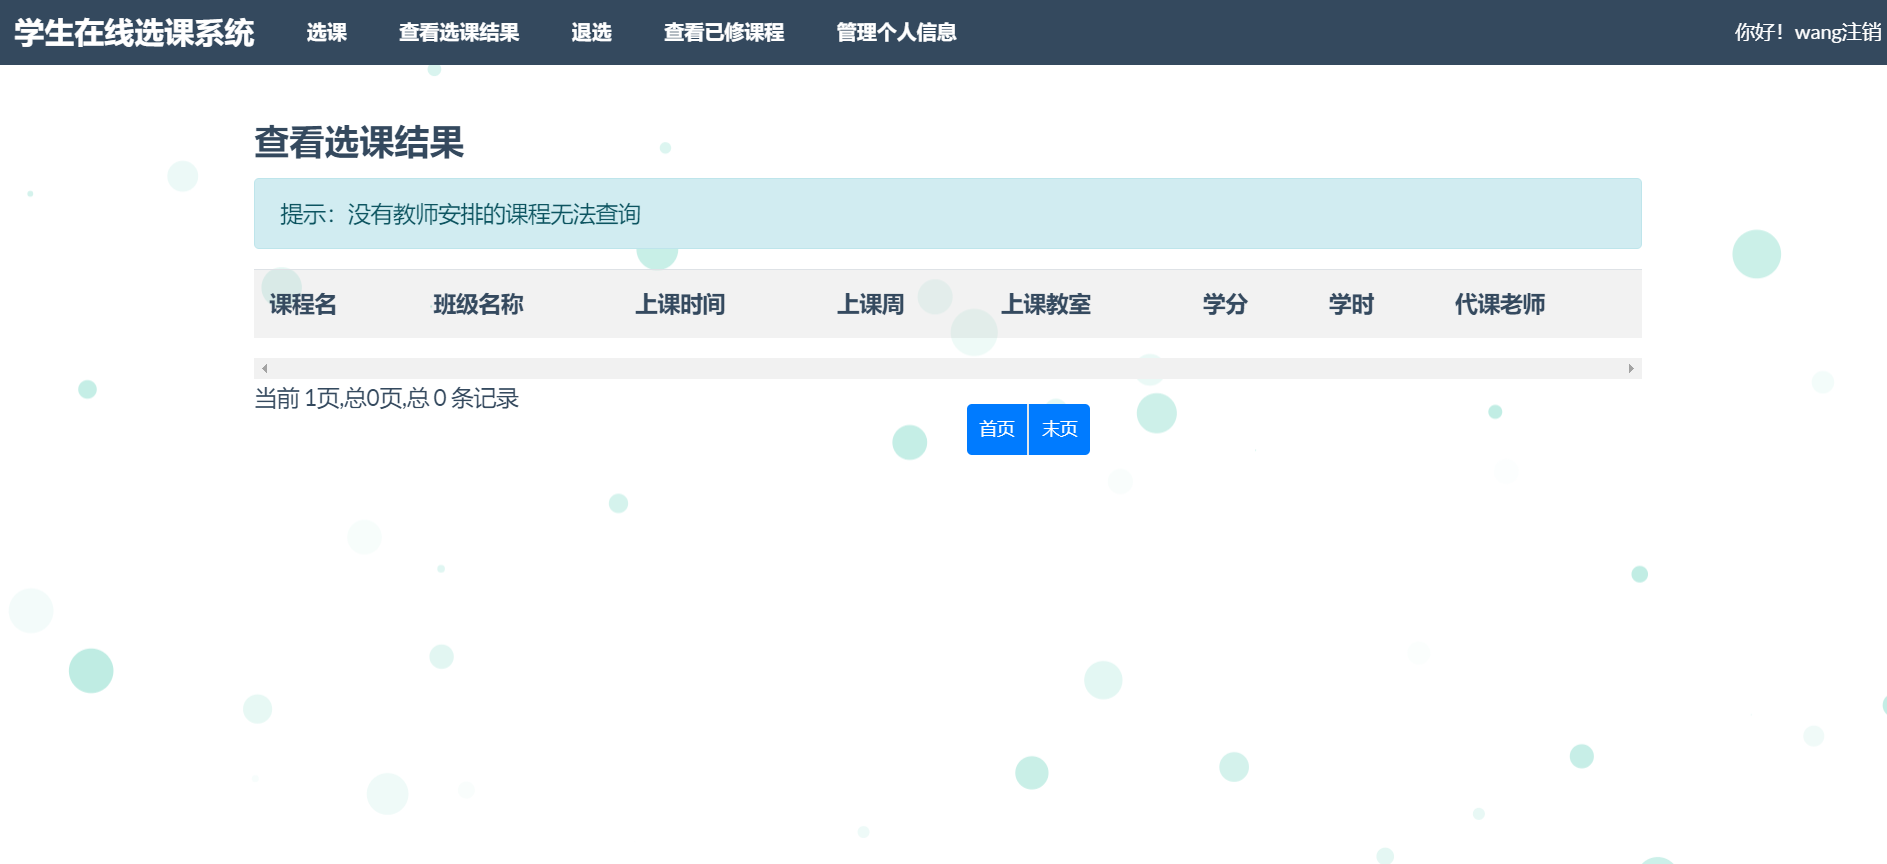
Task: Click the table's left scroll arrow
Action: point(264,369)
